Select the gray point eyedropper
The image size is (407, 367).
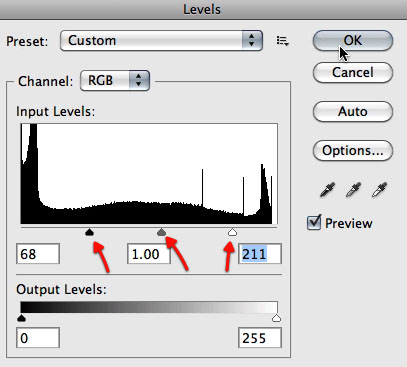[353, 189]
